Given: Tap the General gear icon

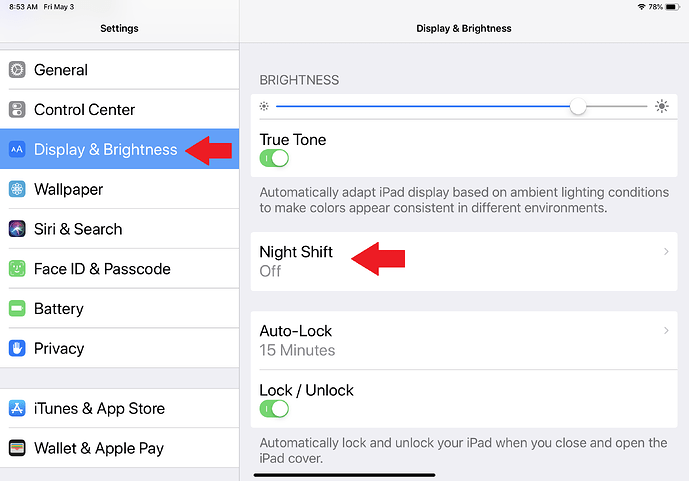Looking at the screenshot, I should (x=17, y=70).
